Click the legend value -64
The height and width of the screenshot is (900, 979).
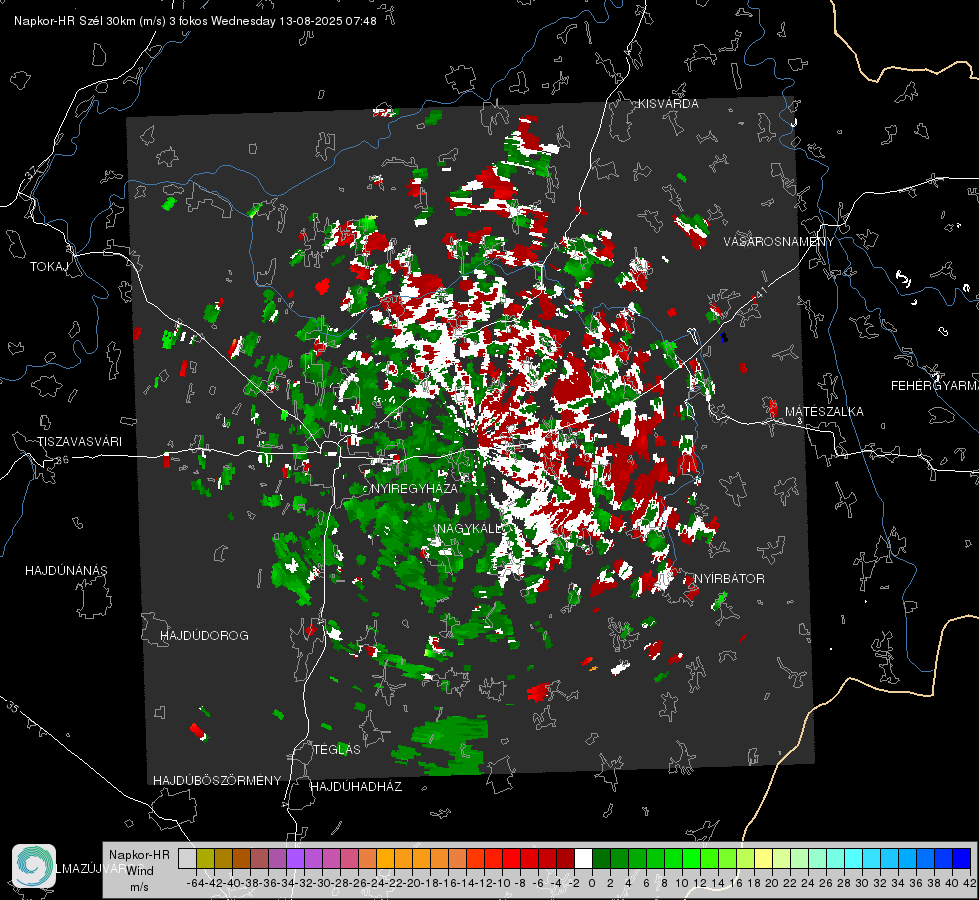click(195, 883)
